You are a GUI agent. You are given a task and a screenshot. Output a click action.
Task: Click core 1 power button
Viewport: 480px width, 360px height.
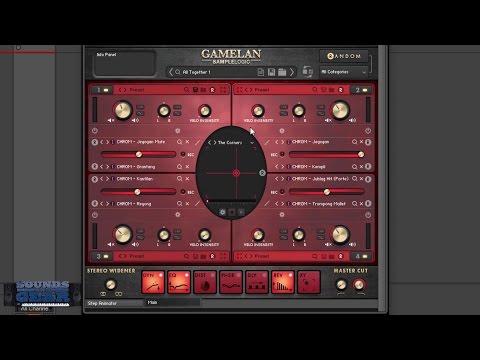[x=95, y=131]
